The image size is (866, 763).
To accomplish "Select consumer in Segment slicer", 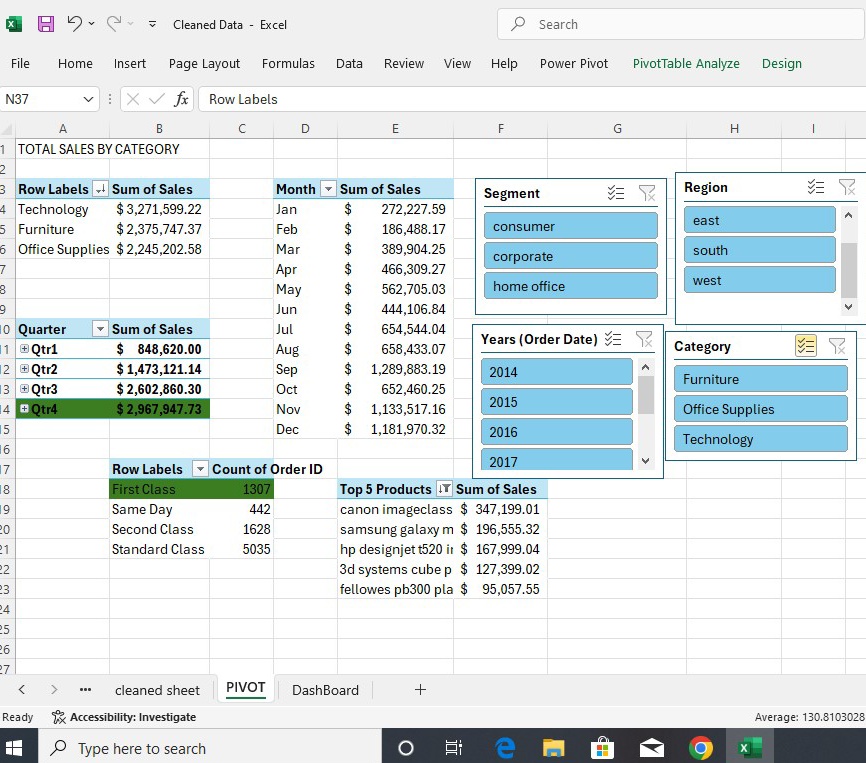I will (x=571, y=226).
